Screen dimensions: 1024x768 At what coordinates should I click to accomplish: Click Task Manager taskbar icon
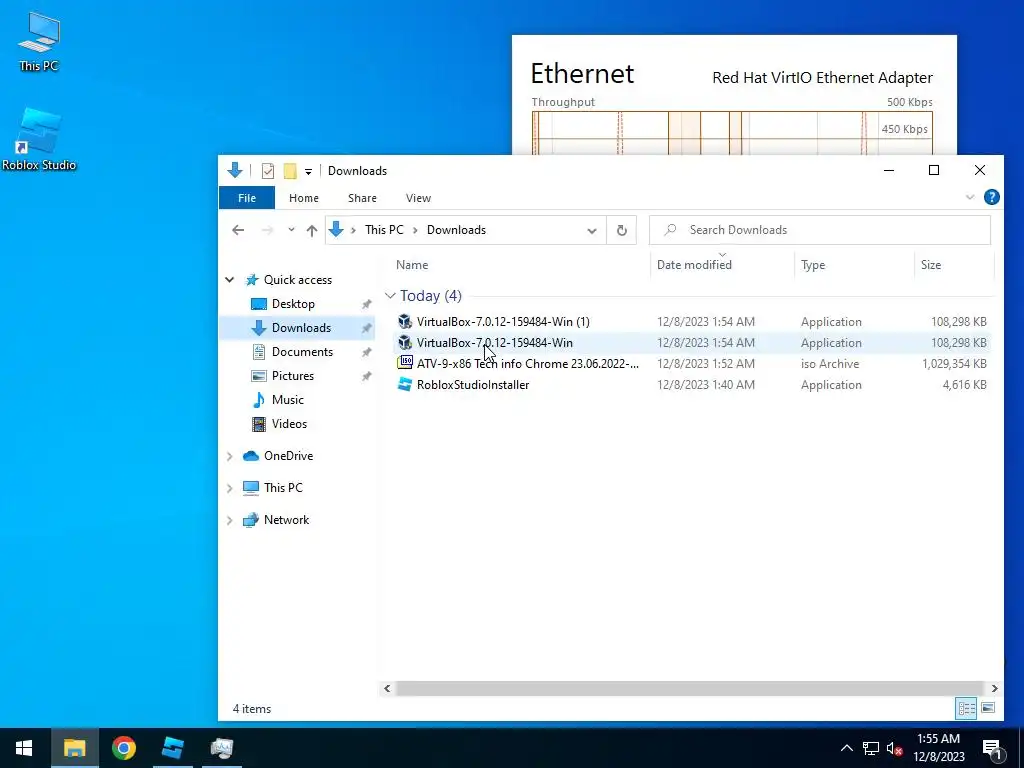click(221, 748)
